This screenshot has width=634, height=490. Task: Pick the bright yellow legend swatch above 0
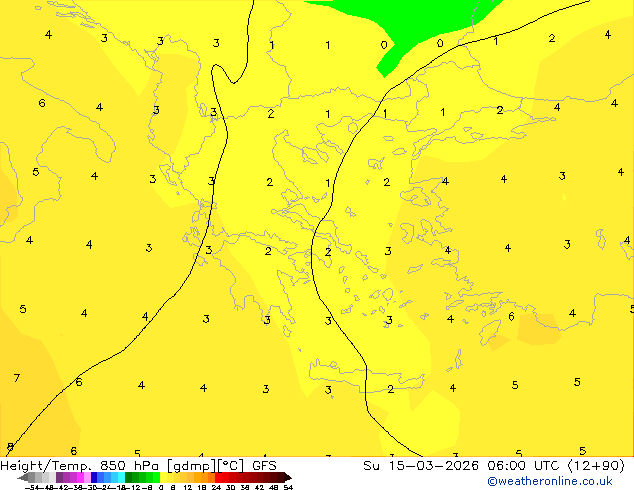pyautogui.click(x=163, y=477)
